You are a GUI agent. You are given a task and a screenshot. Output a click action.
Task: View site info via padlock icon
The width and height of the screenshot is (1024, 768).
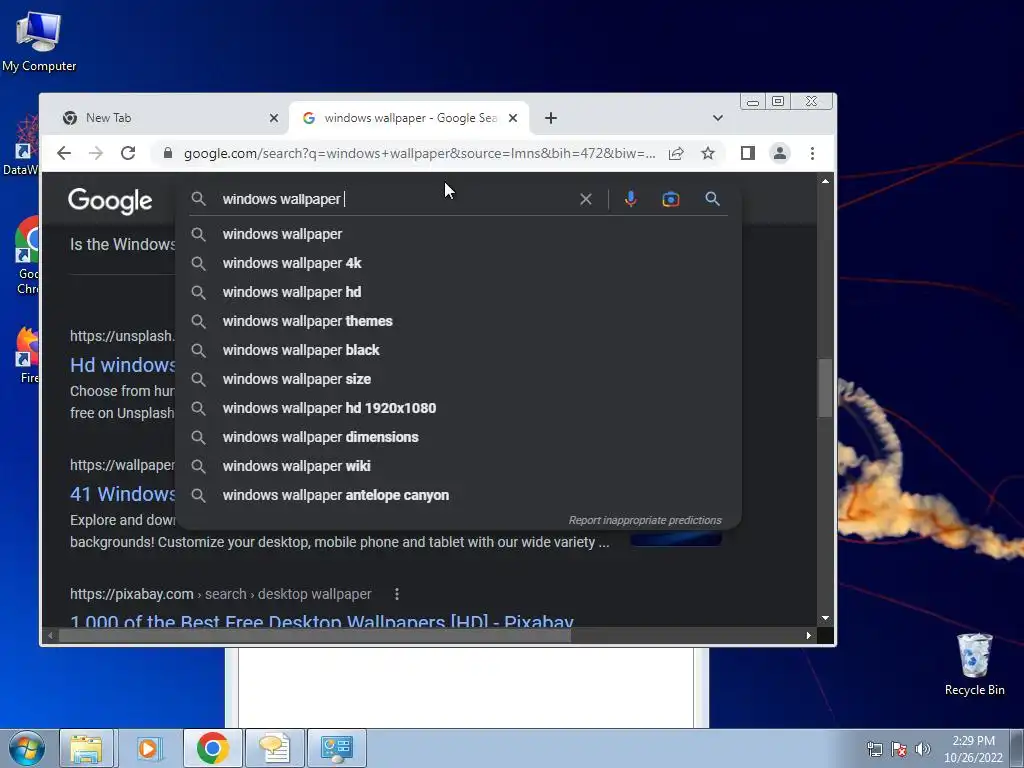pos(168,153)
